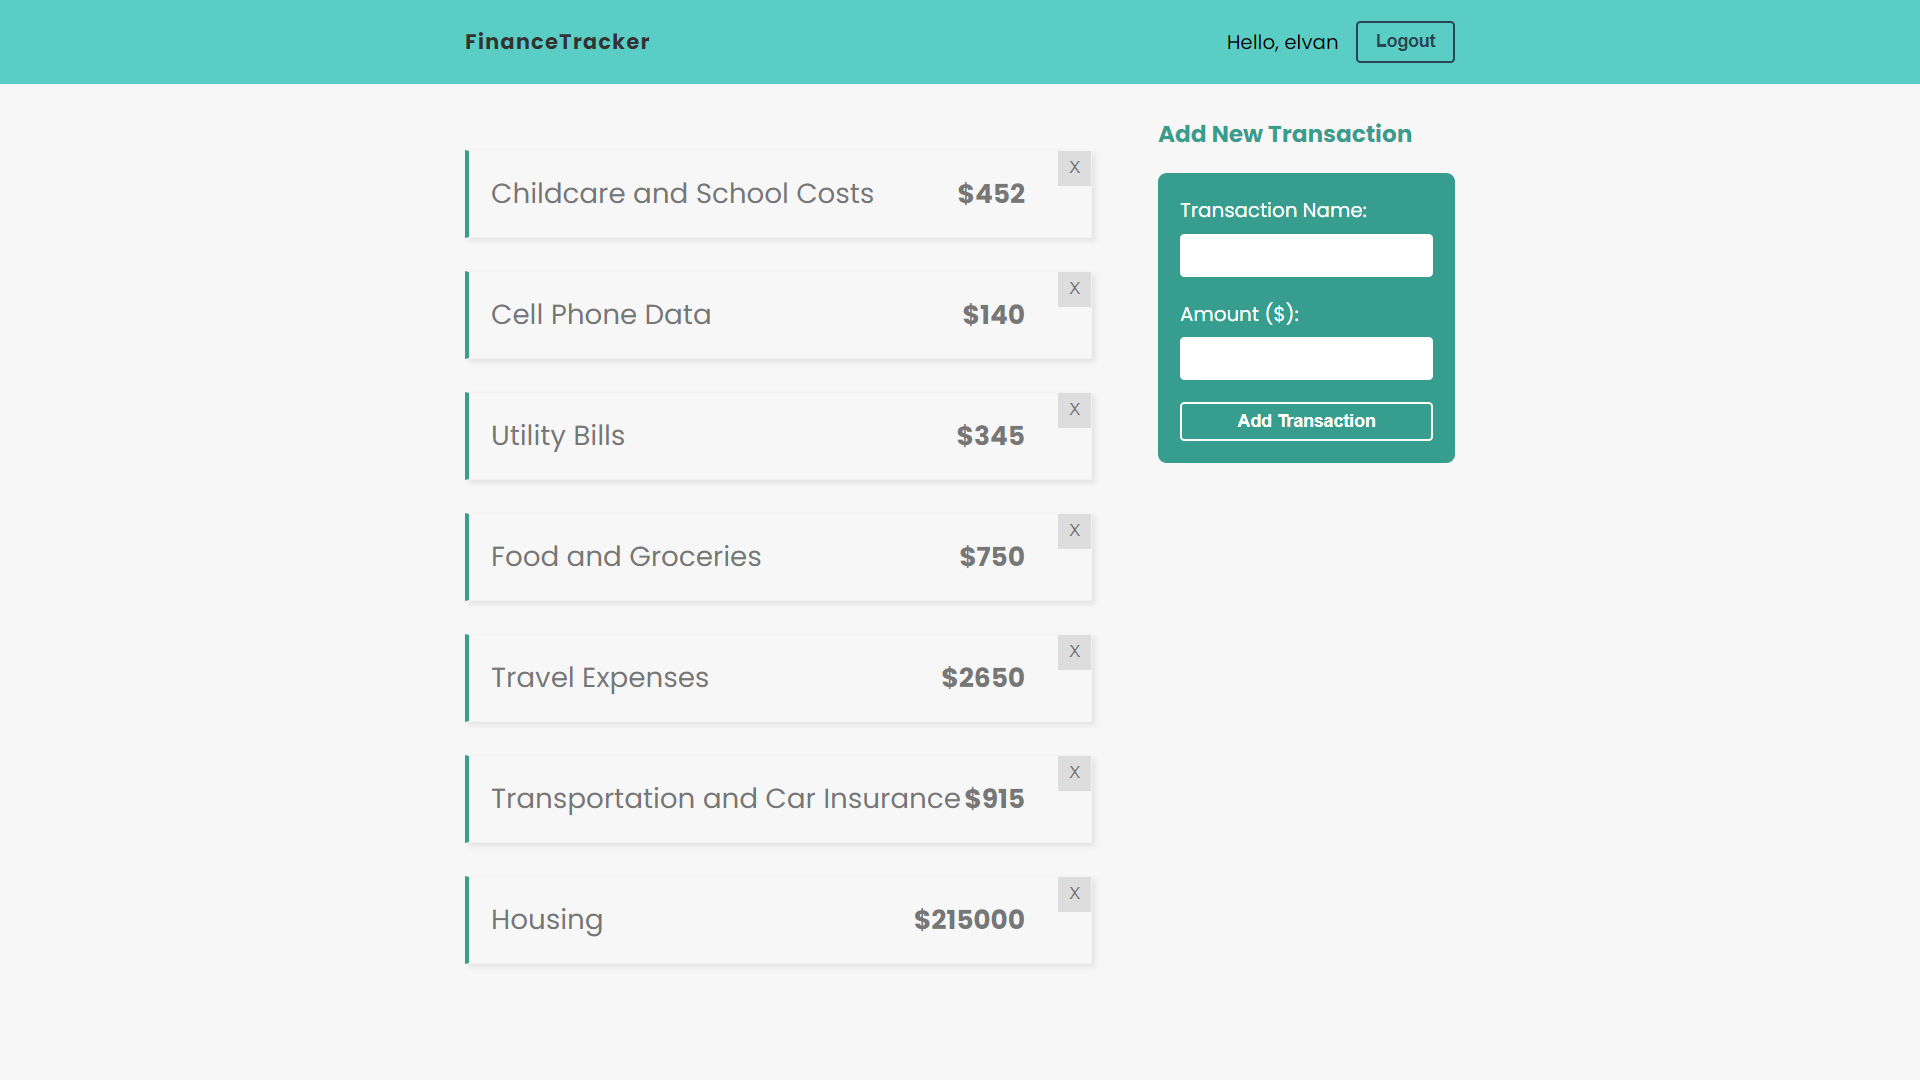Click the delete icon for Travel Expenses

click(1075, 651)
